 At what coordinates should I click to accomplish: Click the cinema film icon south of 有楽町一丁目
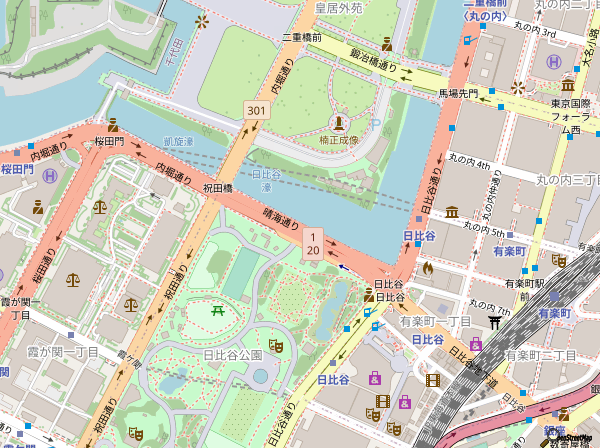[x=432, y=379]
